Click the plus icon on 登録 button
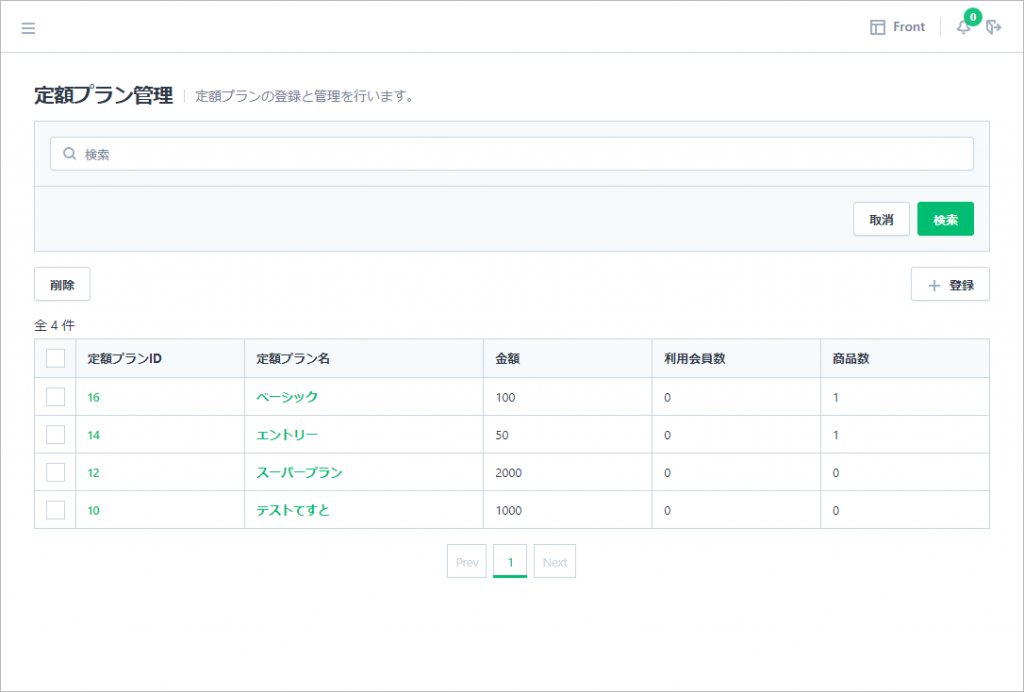 tap(934, 285)
